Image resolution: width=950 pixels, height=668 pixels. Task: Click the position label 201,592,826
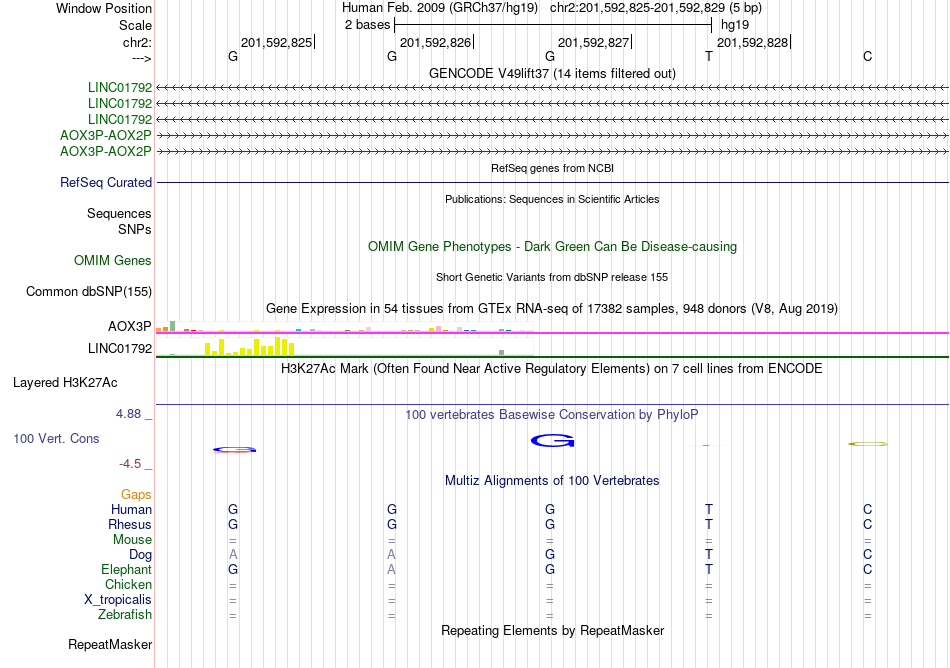pos(435,42)
